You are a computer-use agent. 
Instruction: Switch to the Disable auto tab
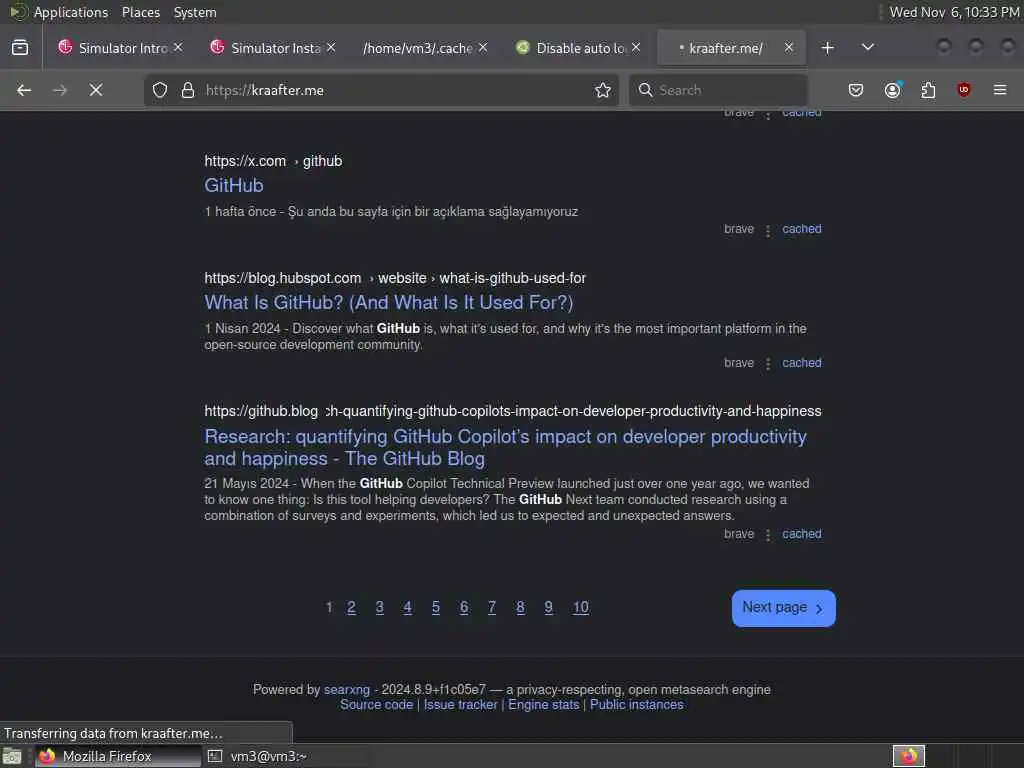(577, 48)
